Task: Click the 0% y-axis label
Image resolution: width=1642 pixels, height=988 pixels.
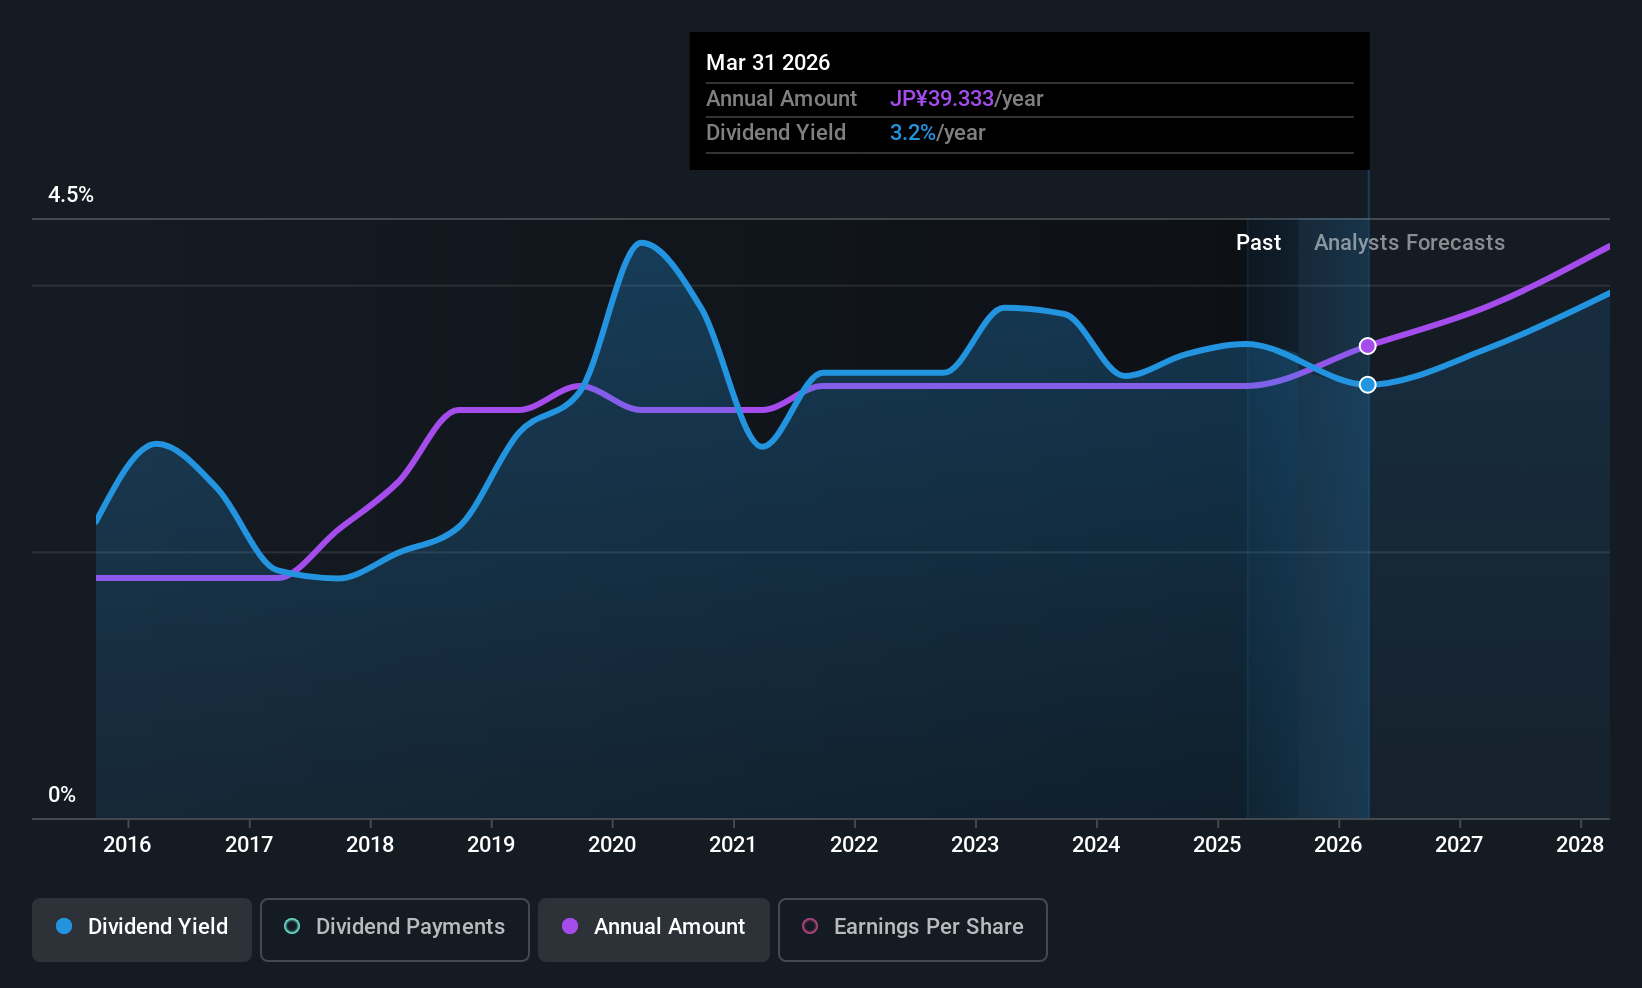Action: [x=62, y=795]
